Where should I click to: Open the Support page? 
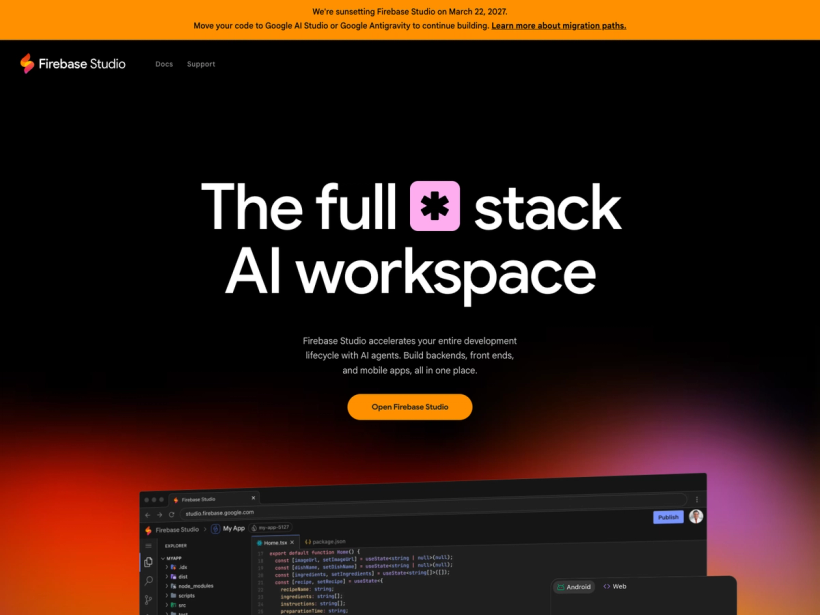[x=201, y=64]
